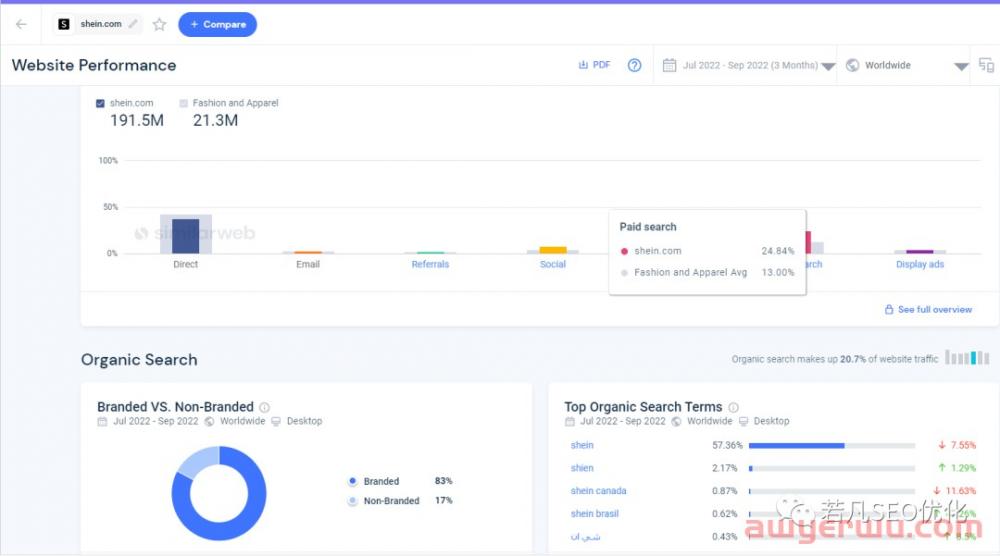Select the Email channel bar
Screen dimensions: 1000x556
[308, 252]
